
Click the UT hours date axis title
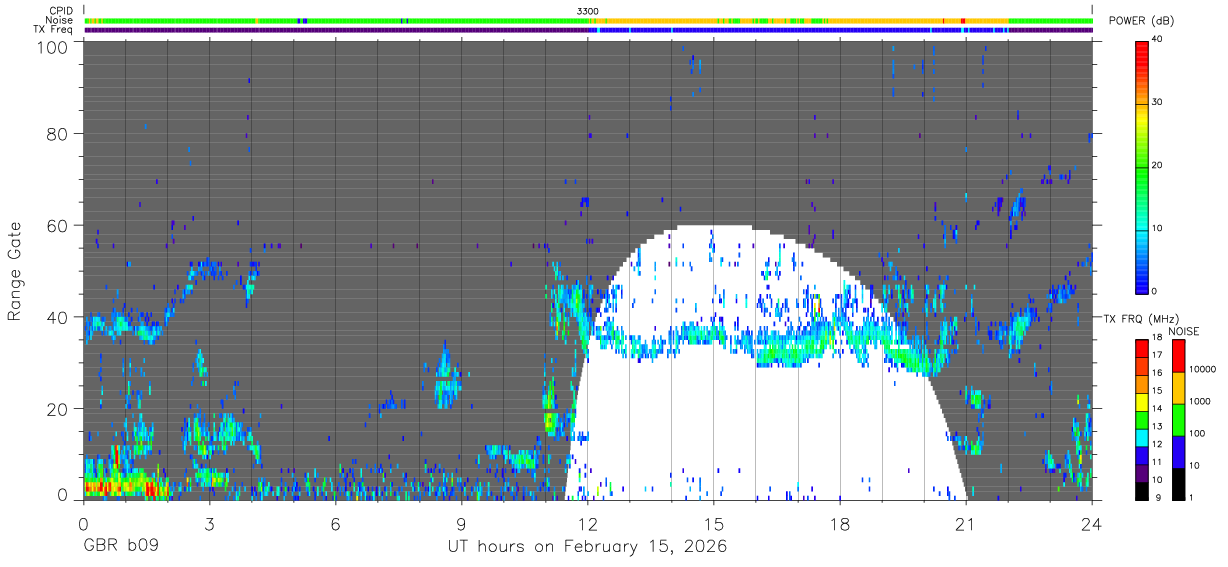587,548
